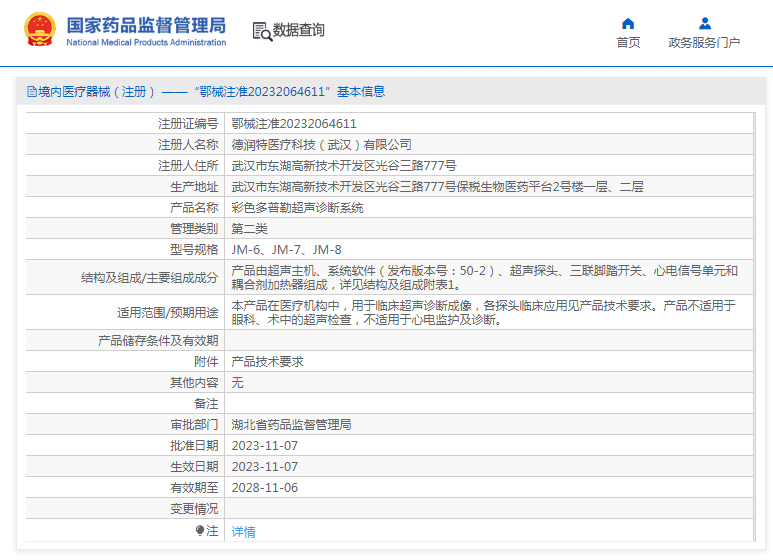Click the government services person icon
Screen dimensions: 773x560
tap(705, 23)
